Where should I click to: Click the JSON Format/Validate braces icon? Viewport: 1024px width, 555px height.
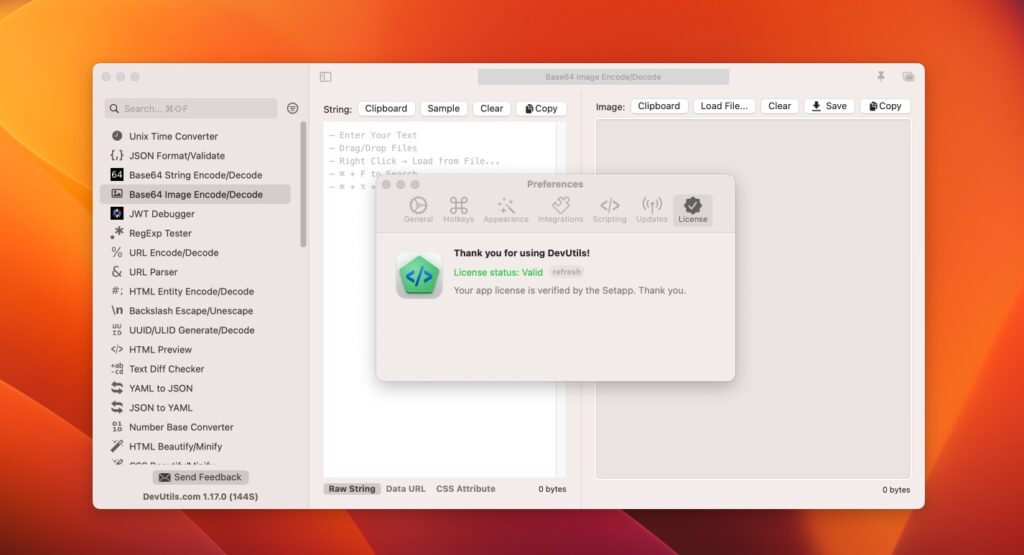coord(117,155)
